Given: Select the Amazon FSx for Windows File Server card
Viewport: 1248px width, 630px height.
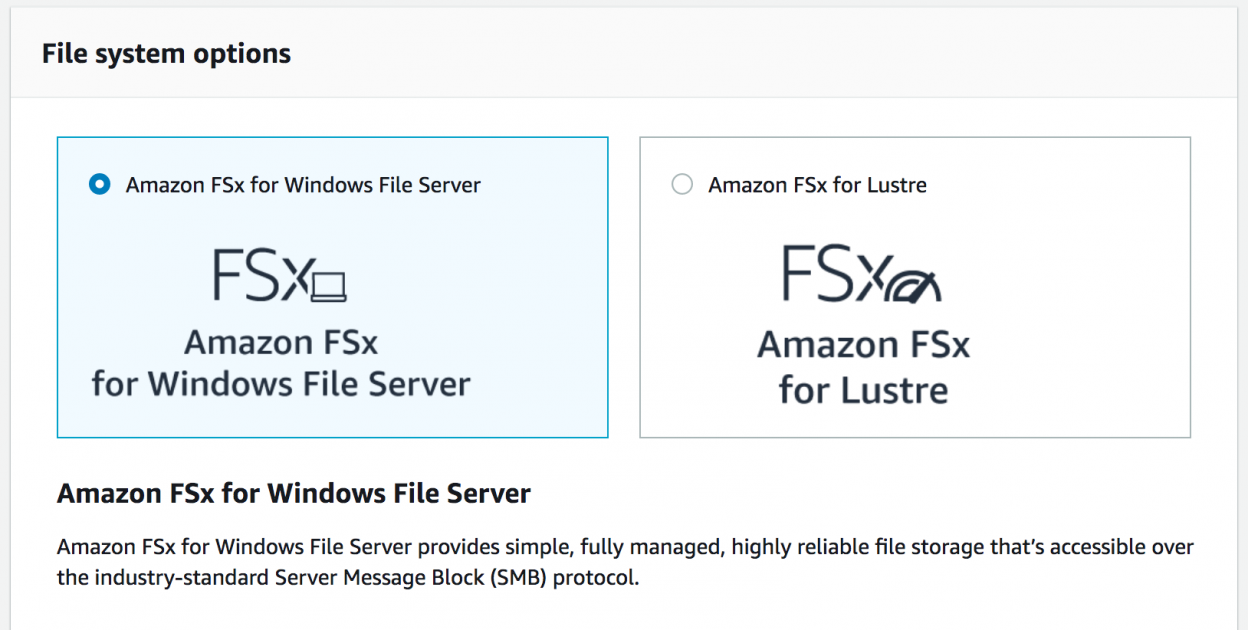Looking at the screenshot, I should point(332,287).
